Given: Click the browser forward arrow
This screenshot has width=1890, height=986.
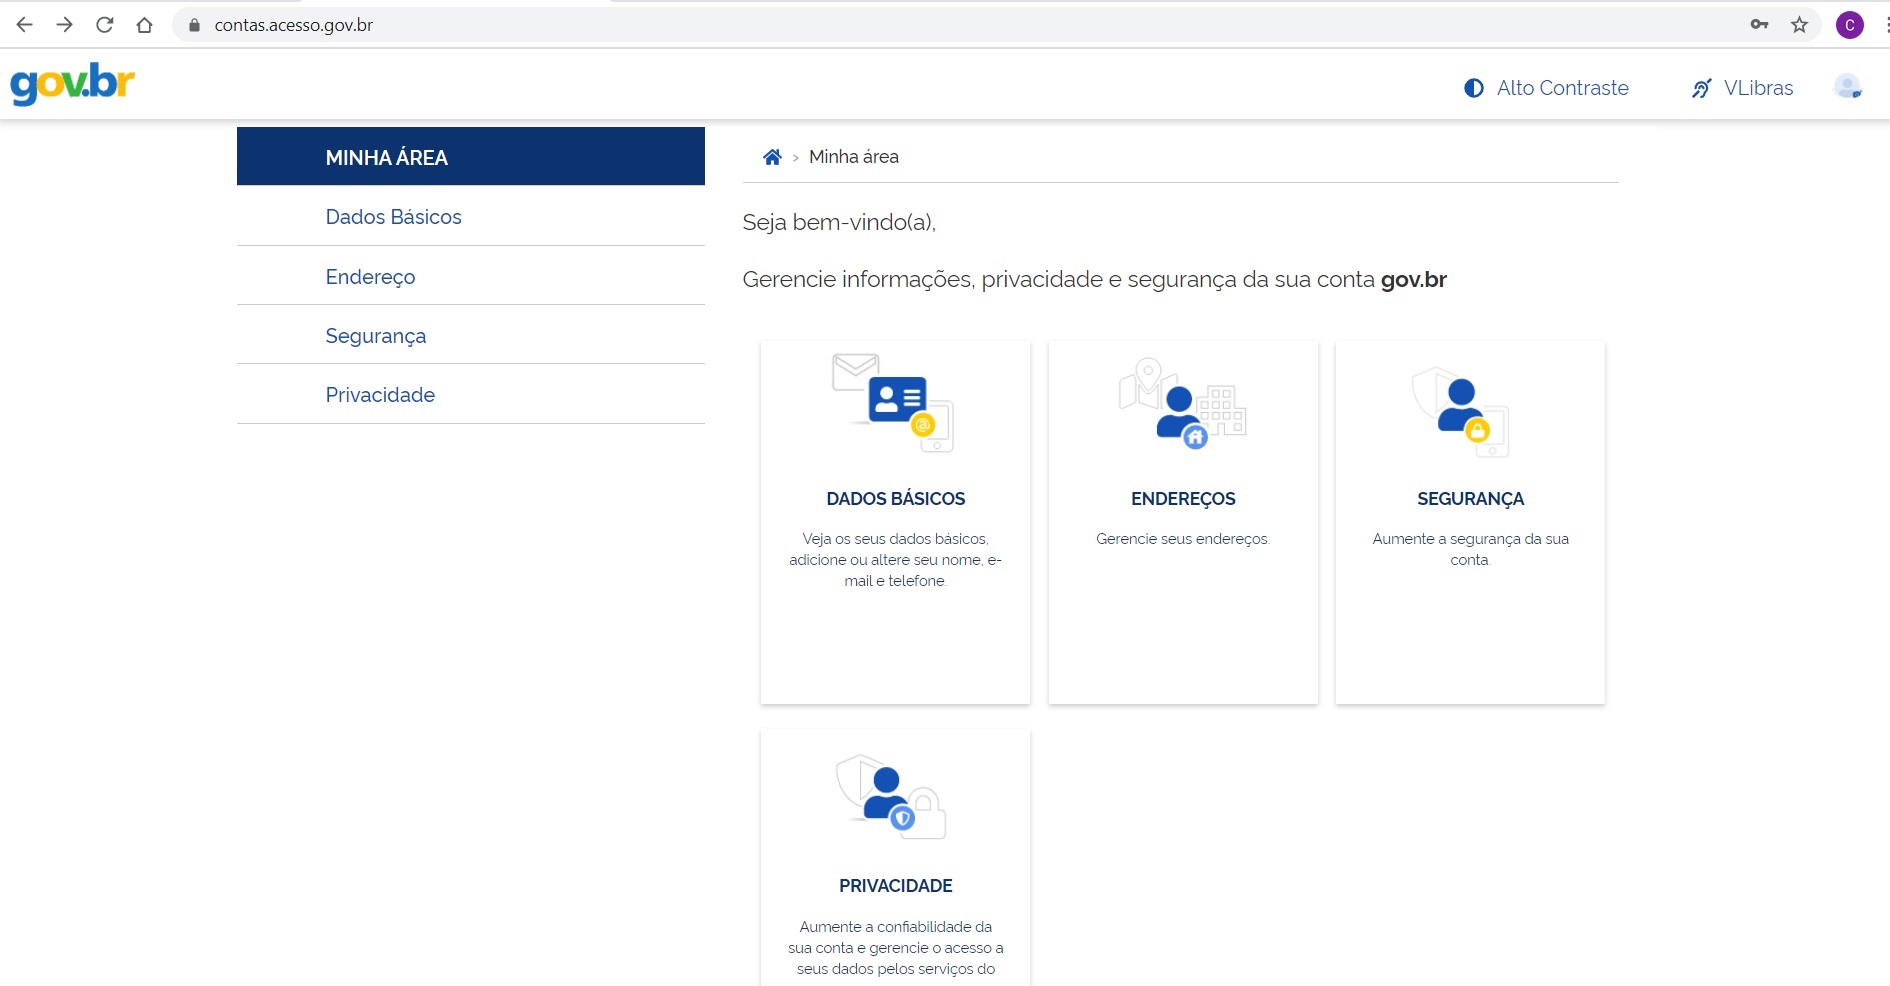Looking at the screenshot, I should click(64, 25).
